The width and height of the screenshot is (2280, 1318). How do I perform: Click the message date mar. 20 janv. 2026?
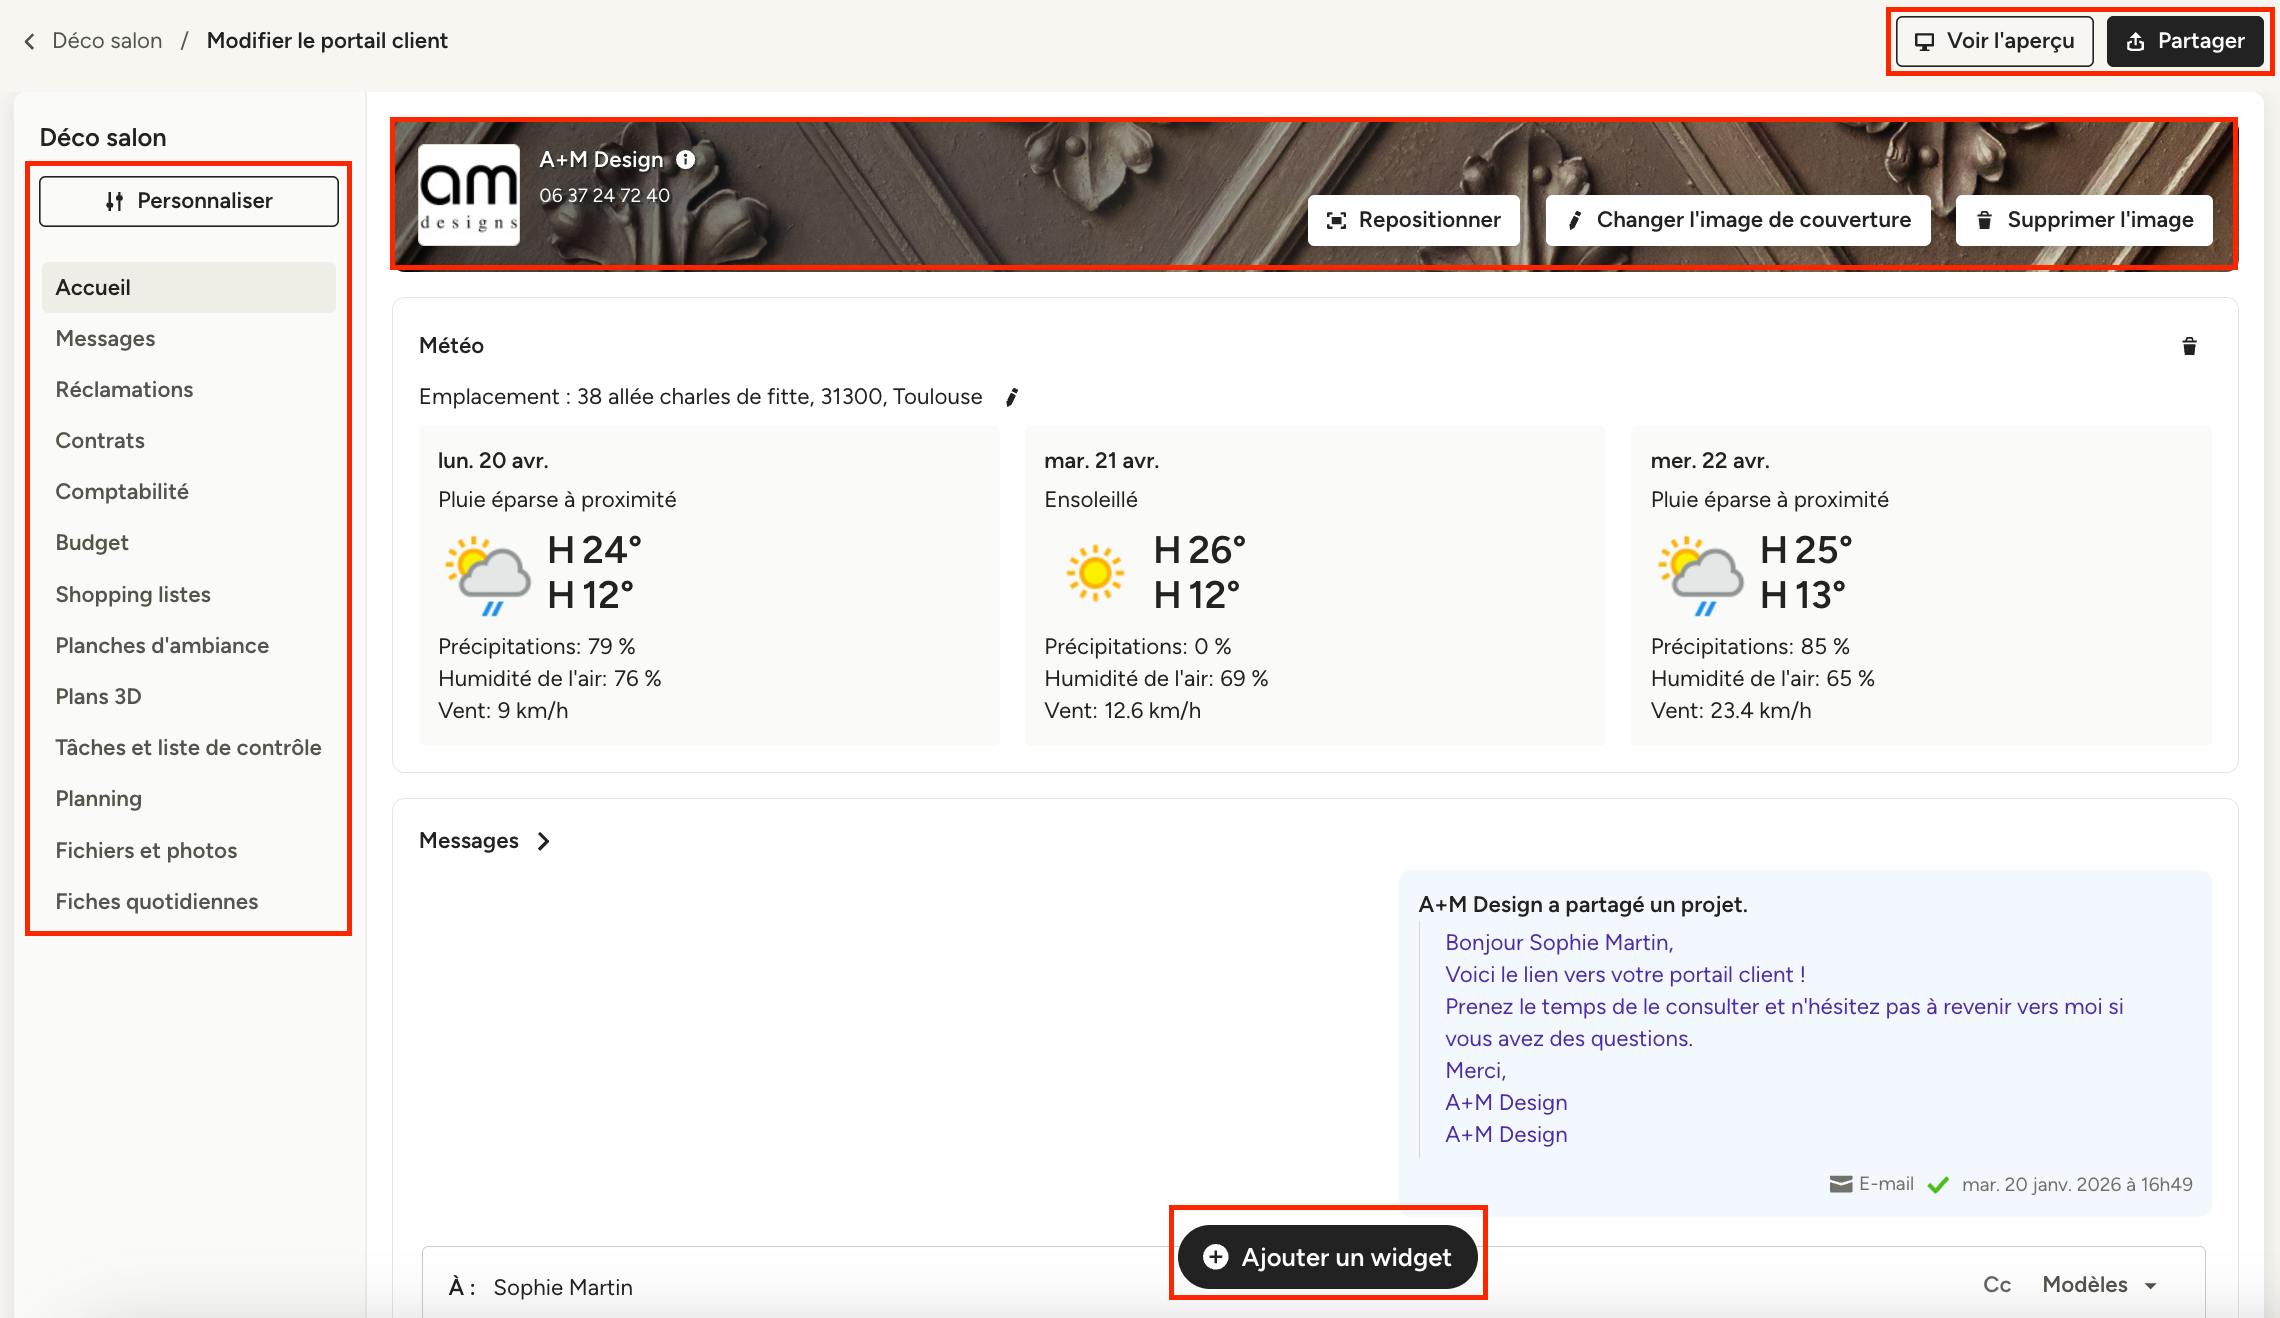point(2077,1185)
